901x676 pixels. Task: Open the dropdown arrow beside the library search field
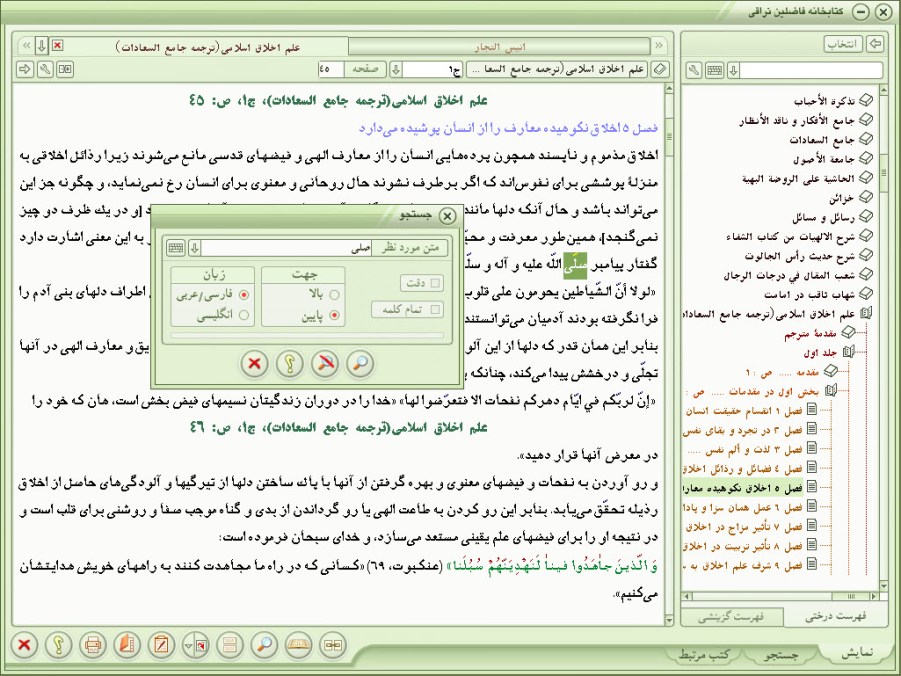pos(733,71)
